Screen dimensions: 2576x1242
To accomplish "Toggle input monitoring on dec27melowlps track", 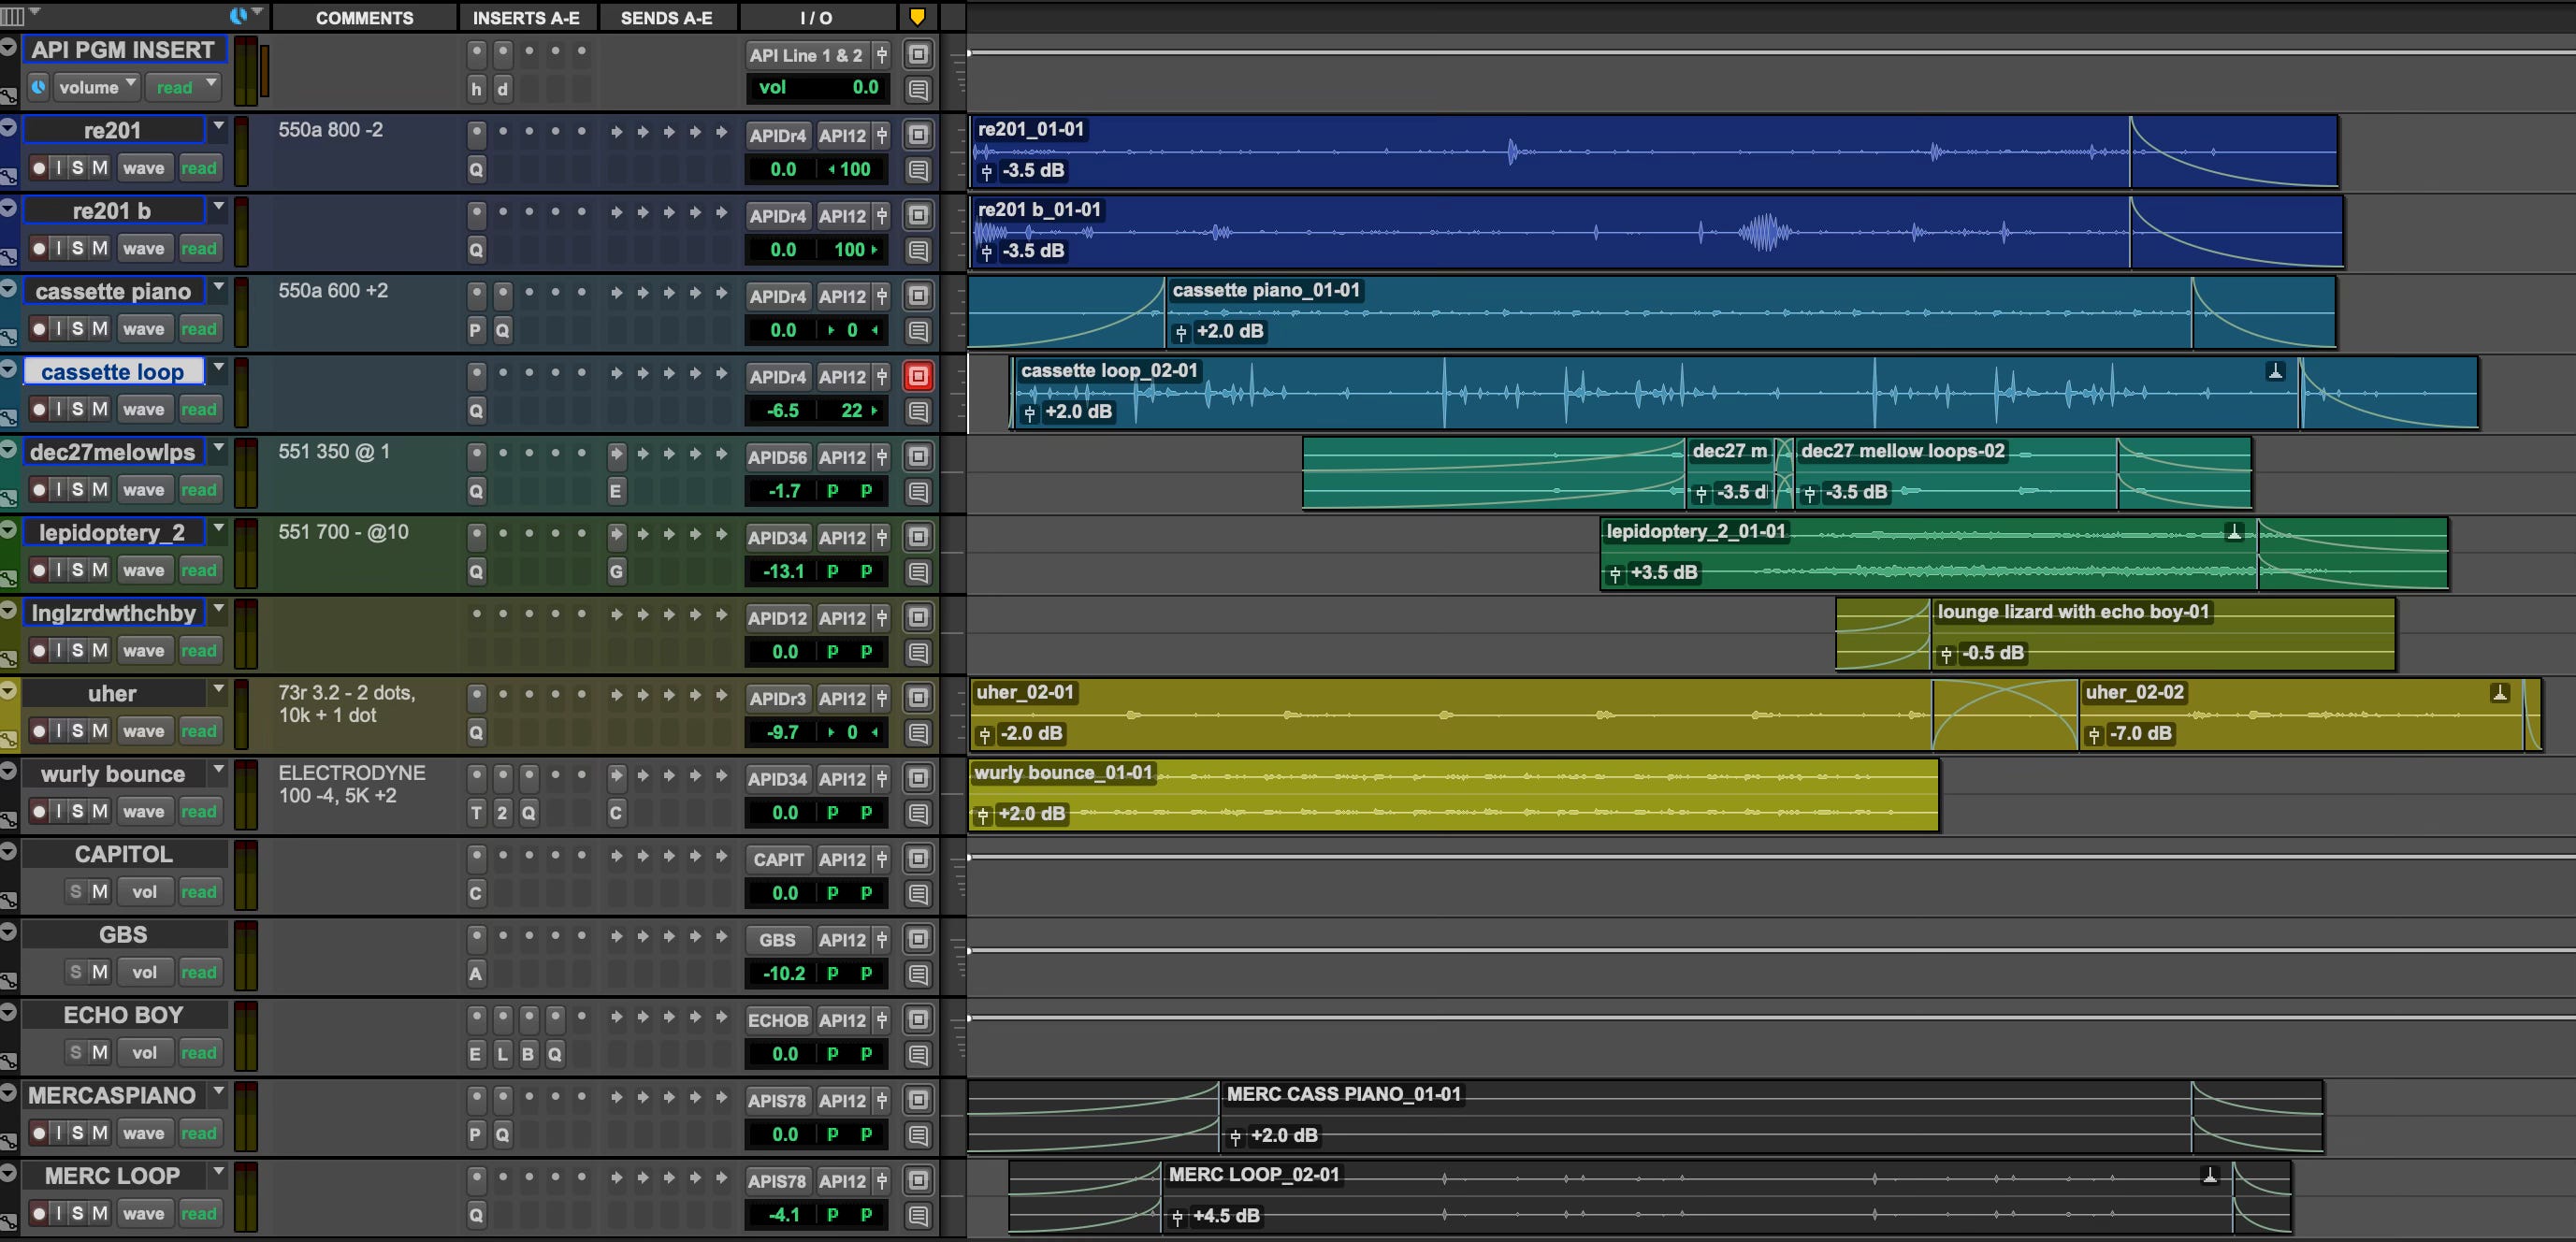I will [x=58, y=490].
